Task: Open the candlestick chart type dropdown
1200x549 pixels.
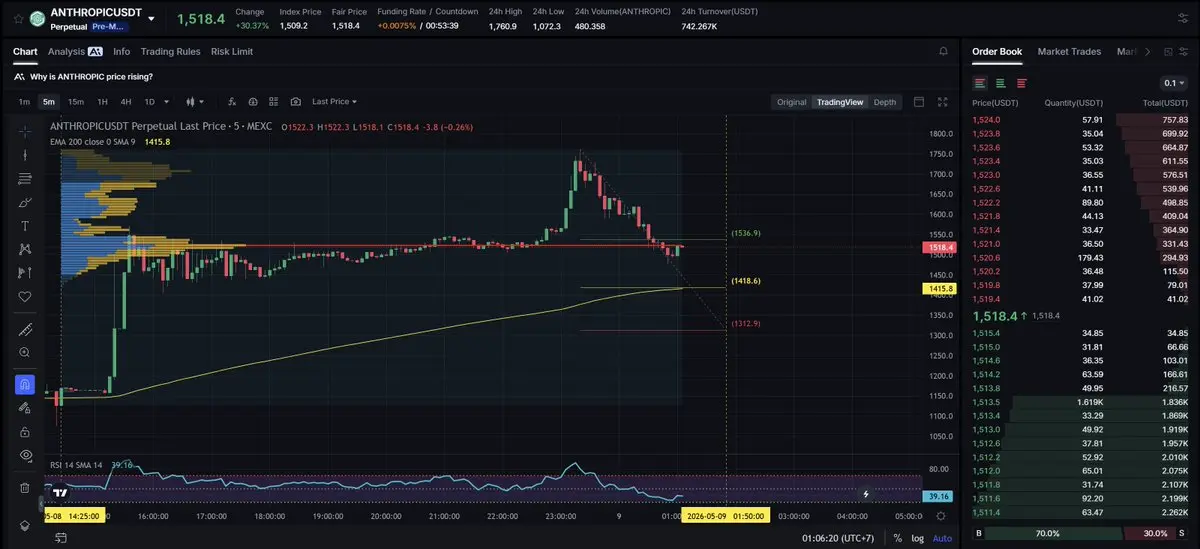Action: 195,101
